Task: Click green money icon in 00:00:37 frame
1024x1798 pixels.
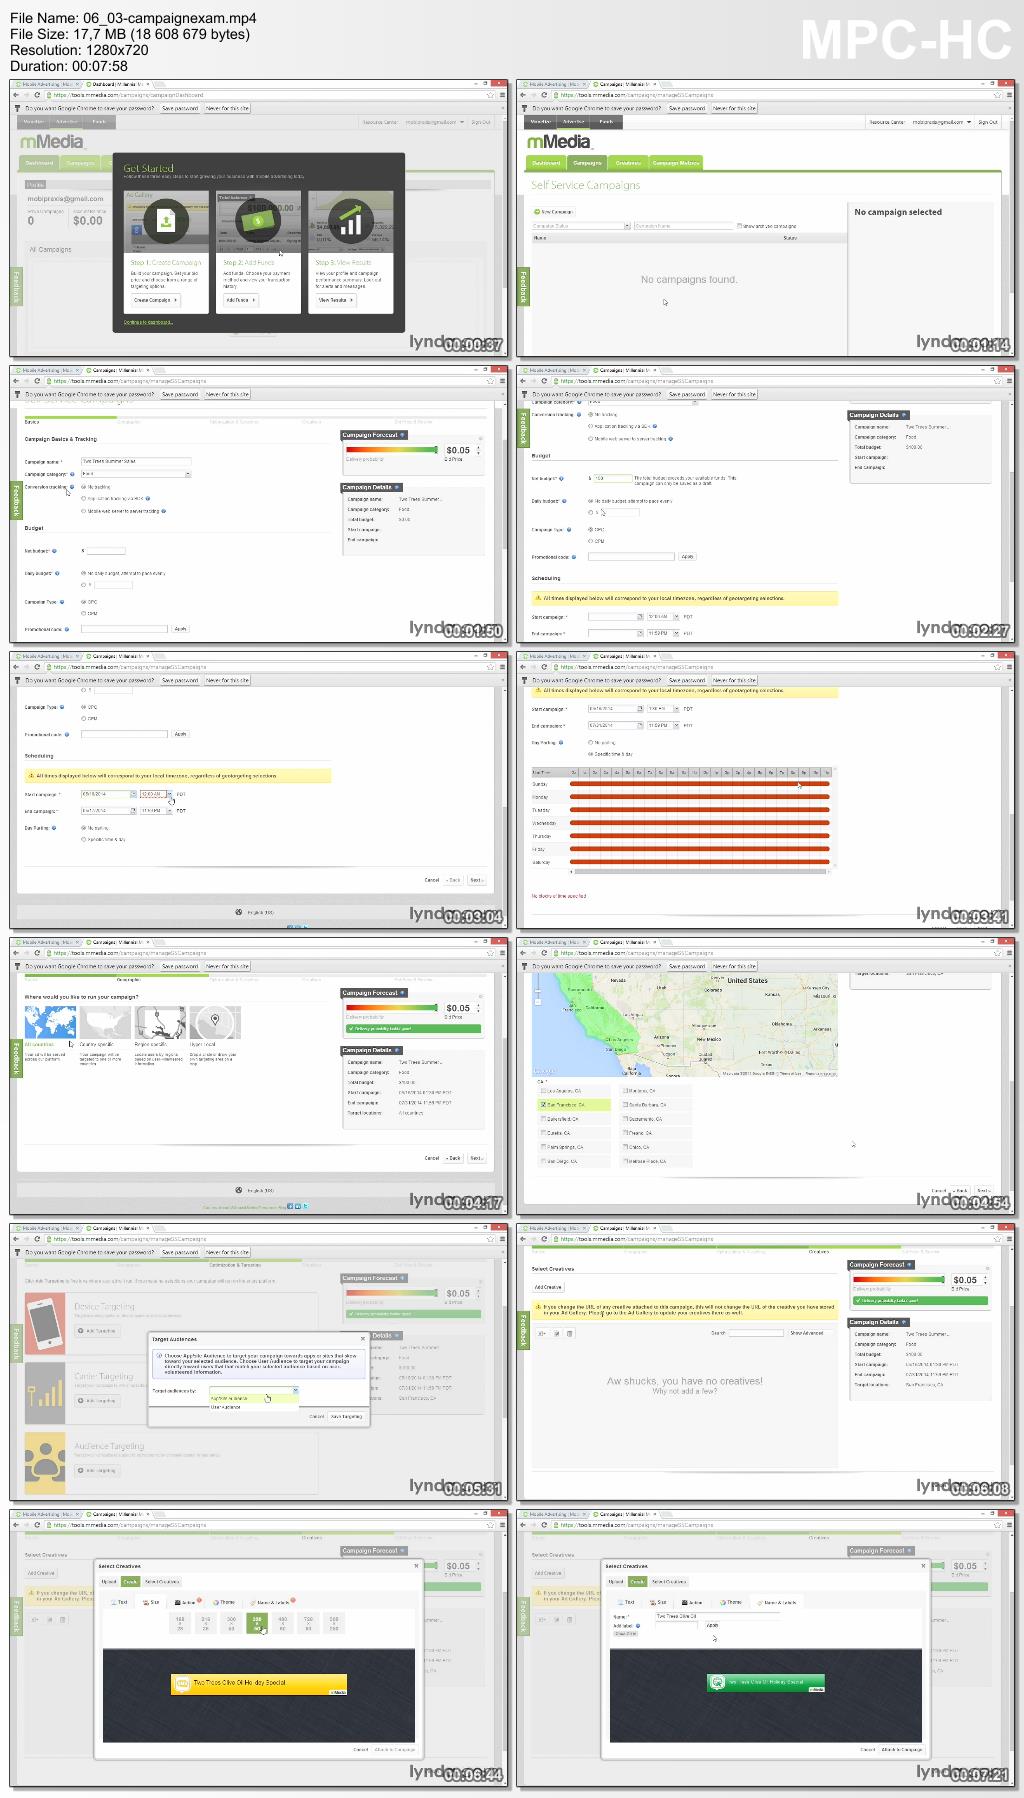Action: pyautogui.click(x=258, y=221)
